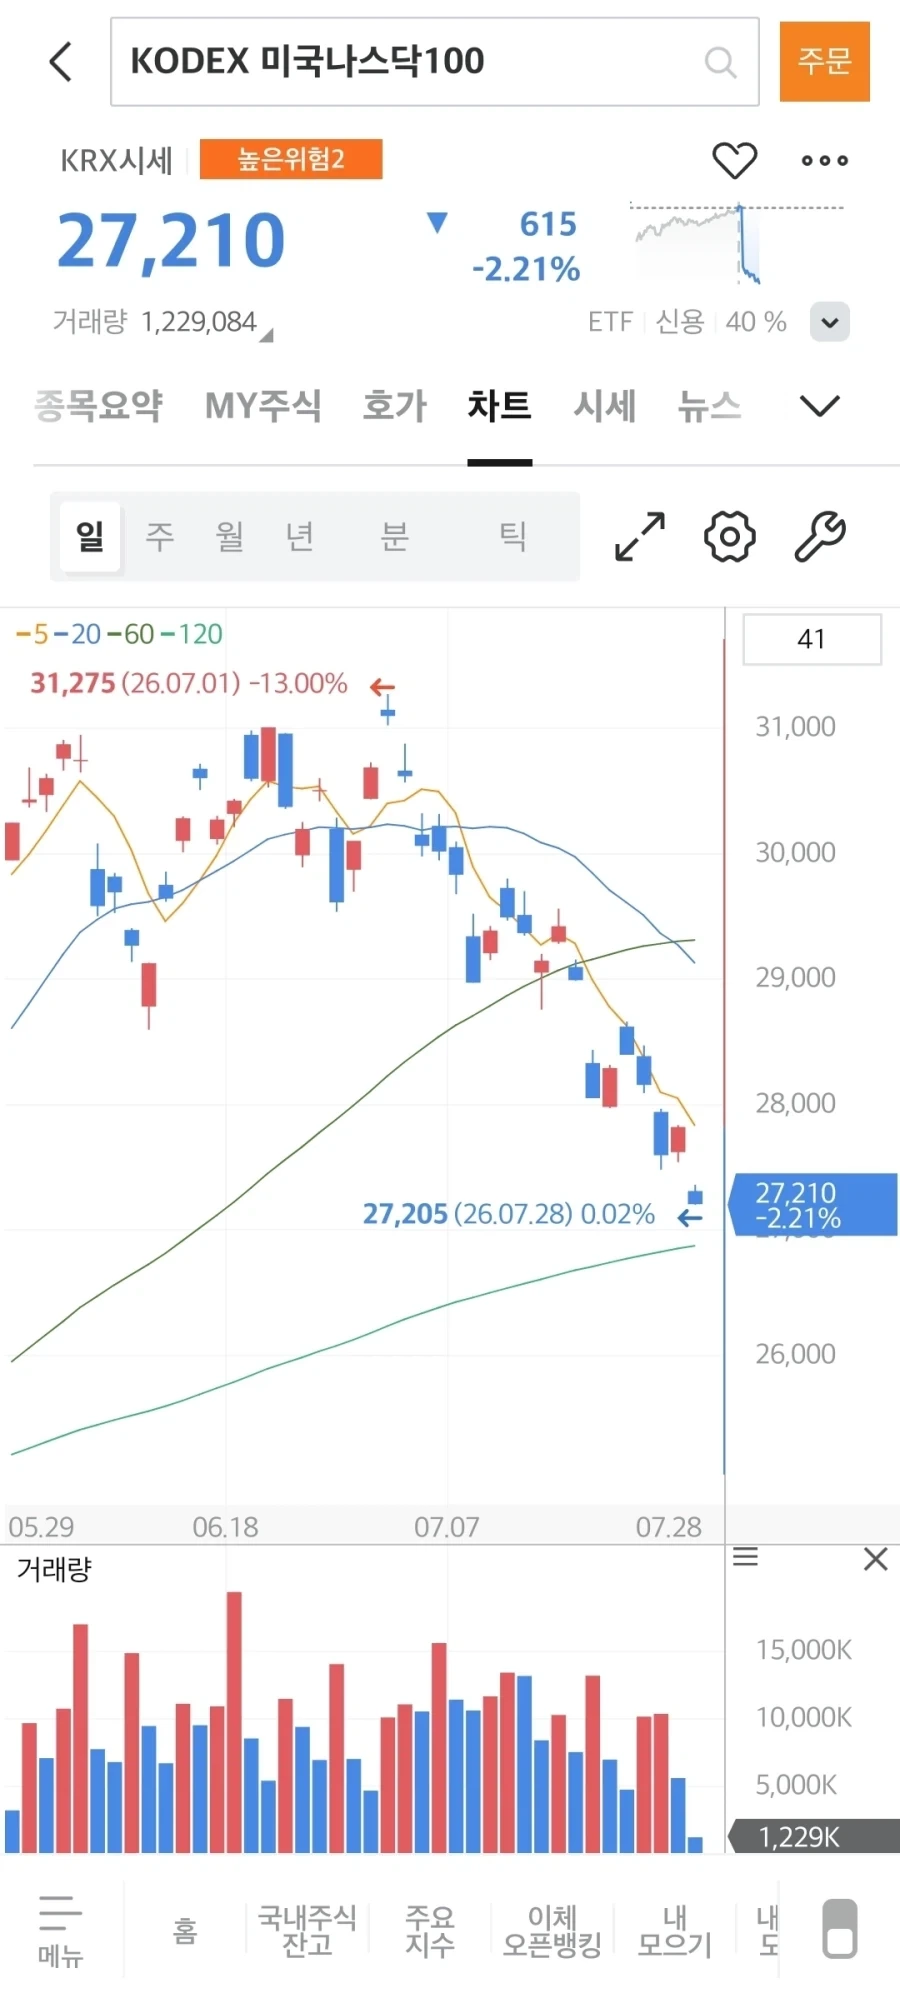Expand the volume detail triangle by 1,229,084
The image size is (900, 2003).
tap(266, 336)
